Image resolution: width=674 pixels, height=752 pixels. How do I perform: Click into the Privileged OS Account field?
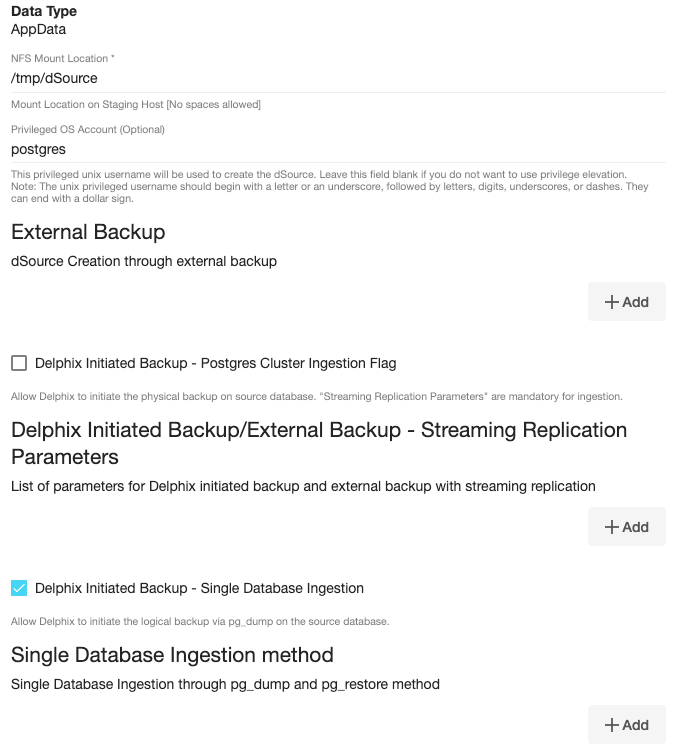click(x=337, y=149)
